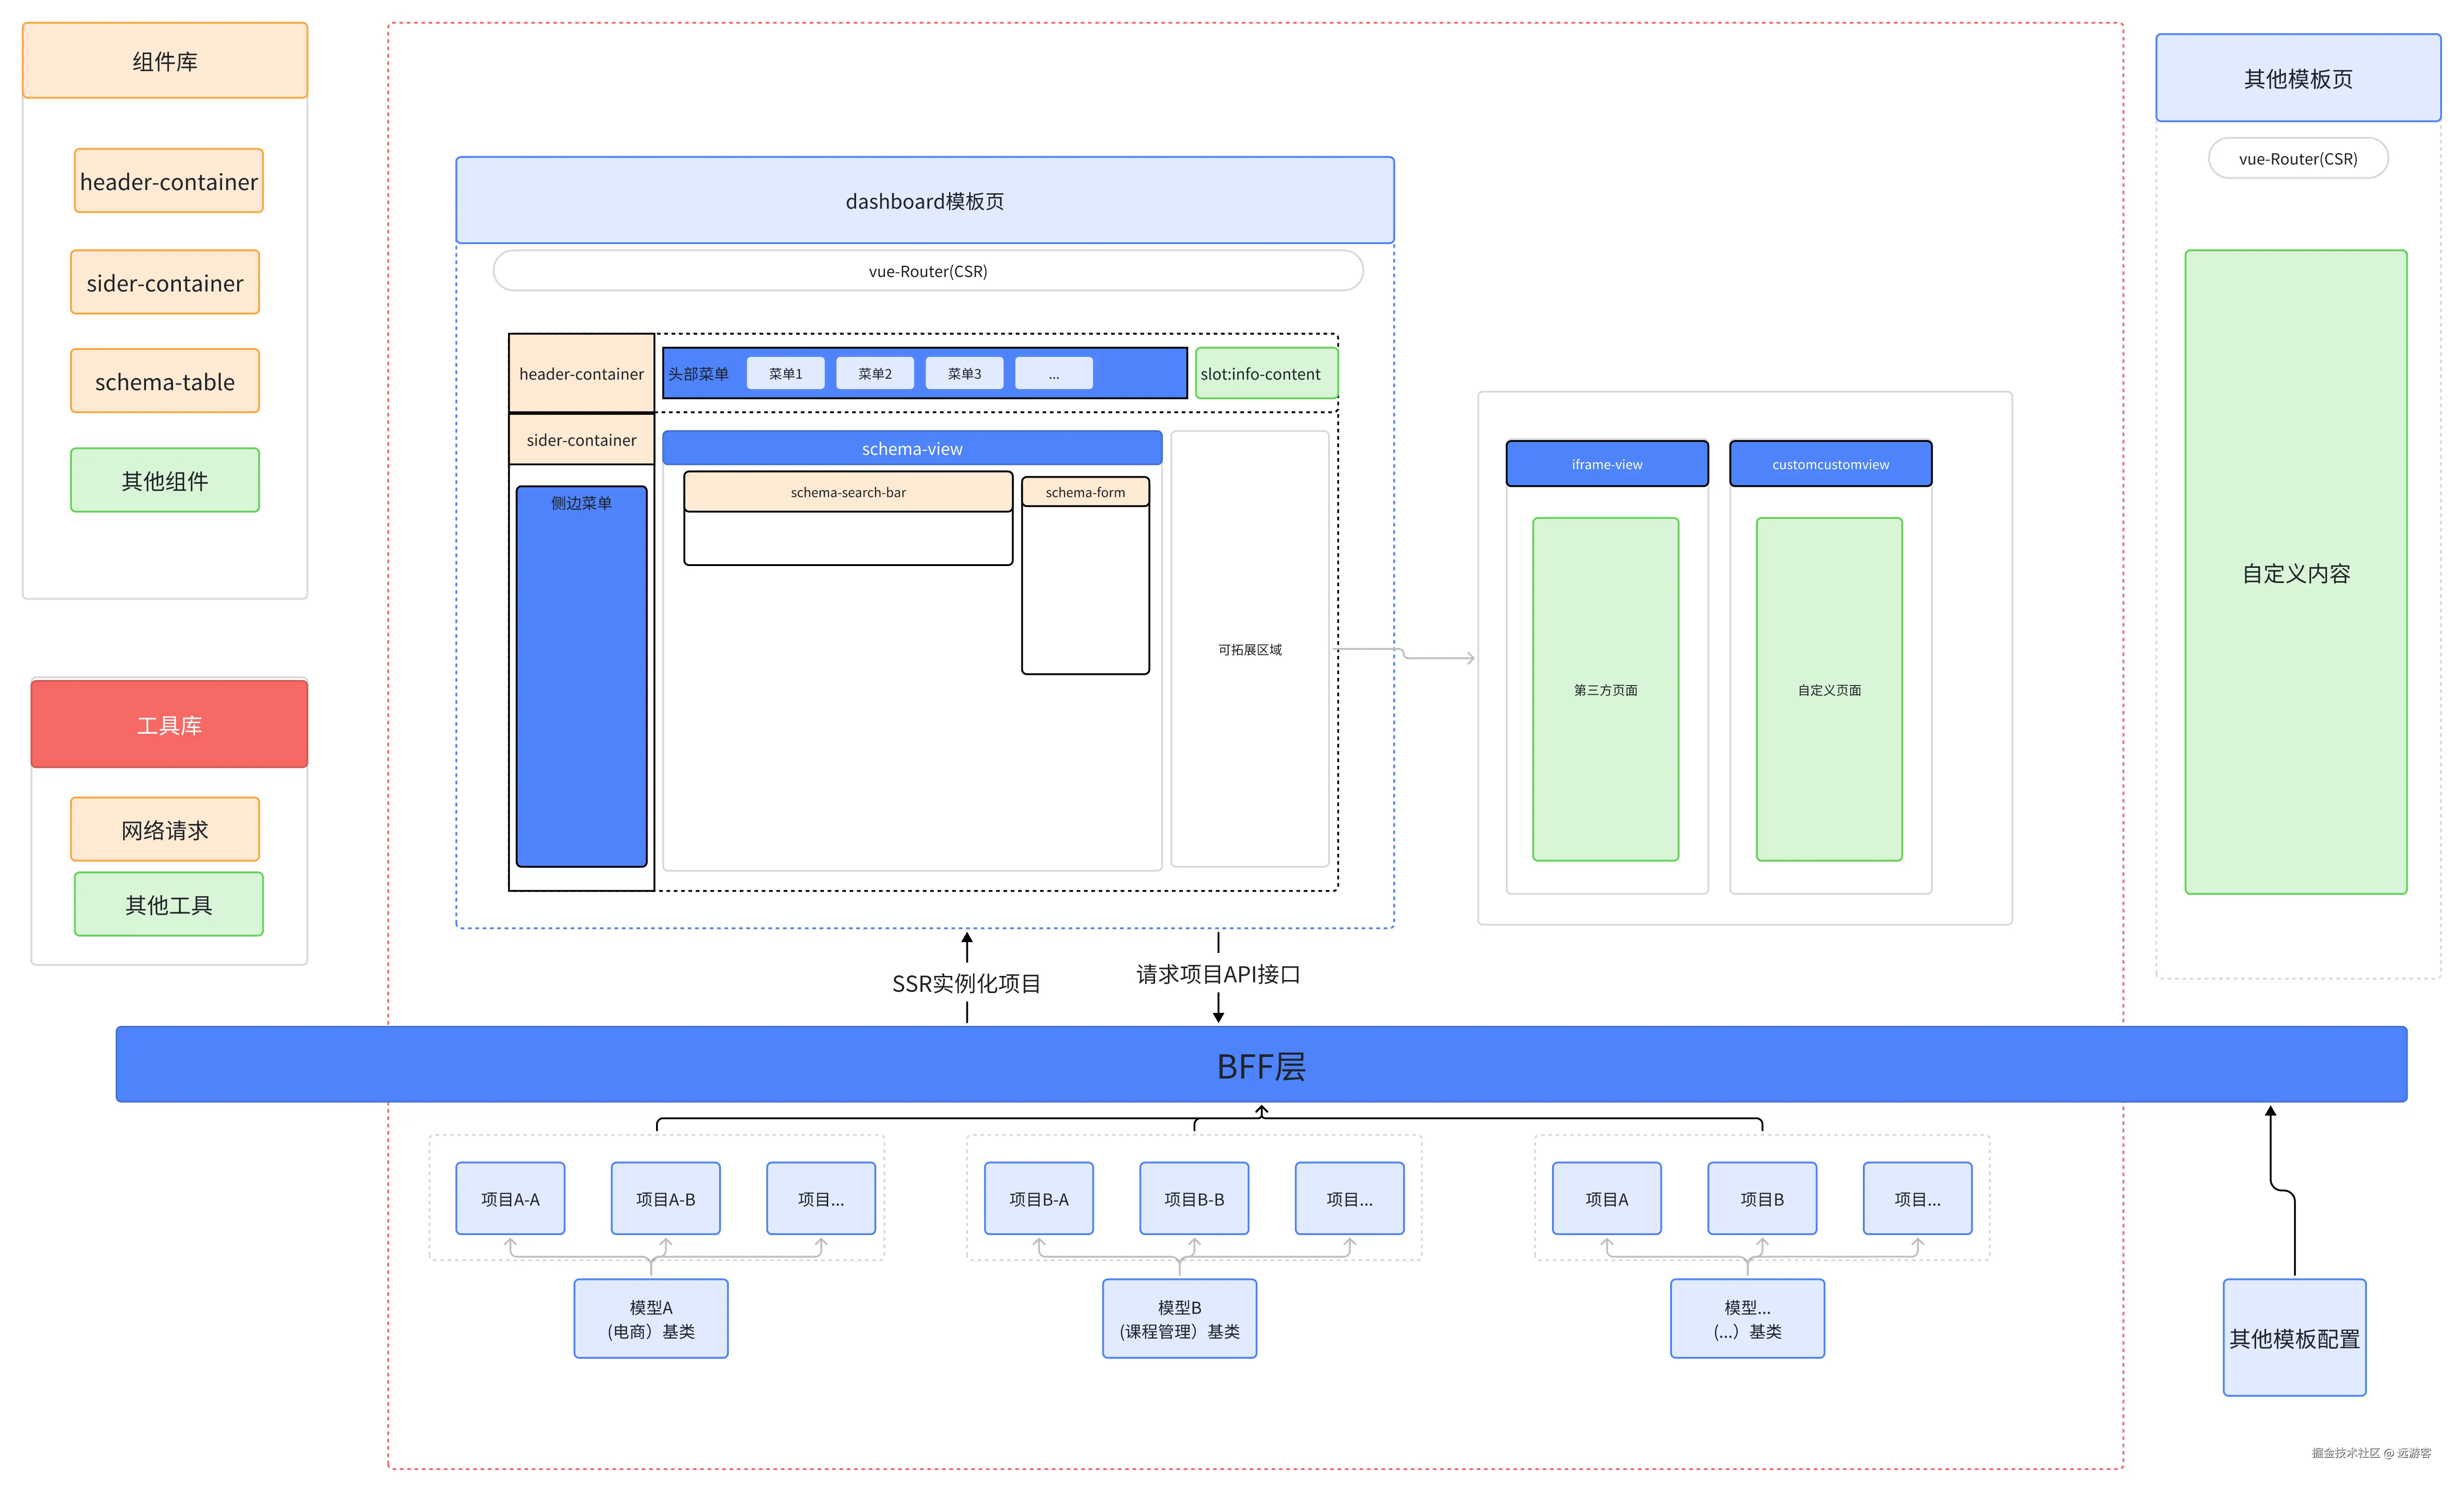Click the schema-search-bar box
Viewport: 2464px width, 1492px height.
point(848,492)
